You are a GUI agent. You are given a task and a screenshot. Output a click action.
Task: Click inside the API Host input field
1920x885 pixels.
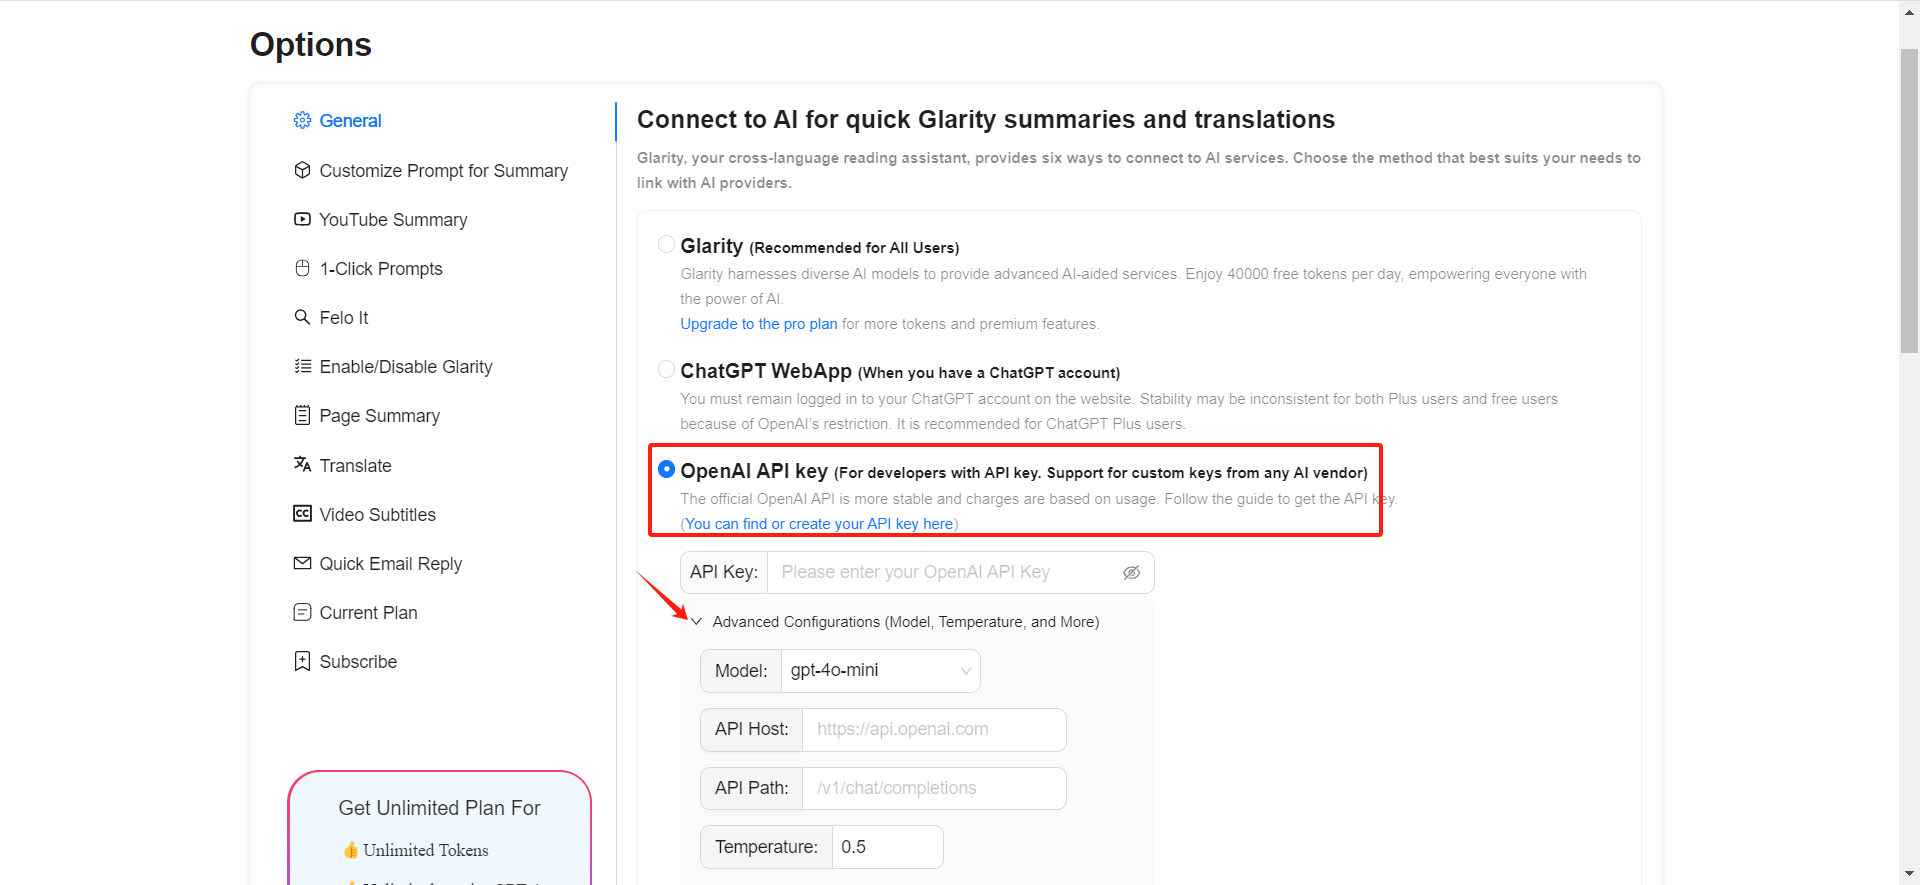click(932, 729)
